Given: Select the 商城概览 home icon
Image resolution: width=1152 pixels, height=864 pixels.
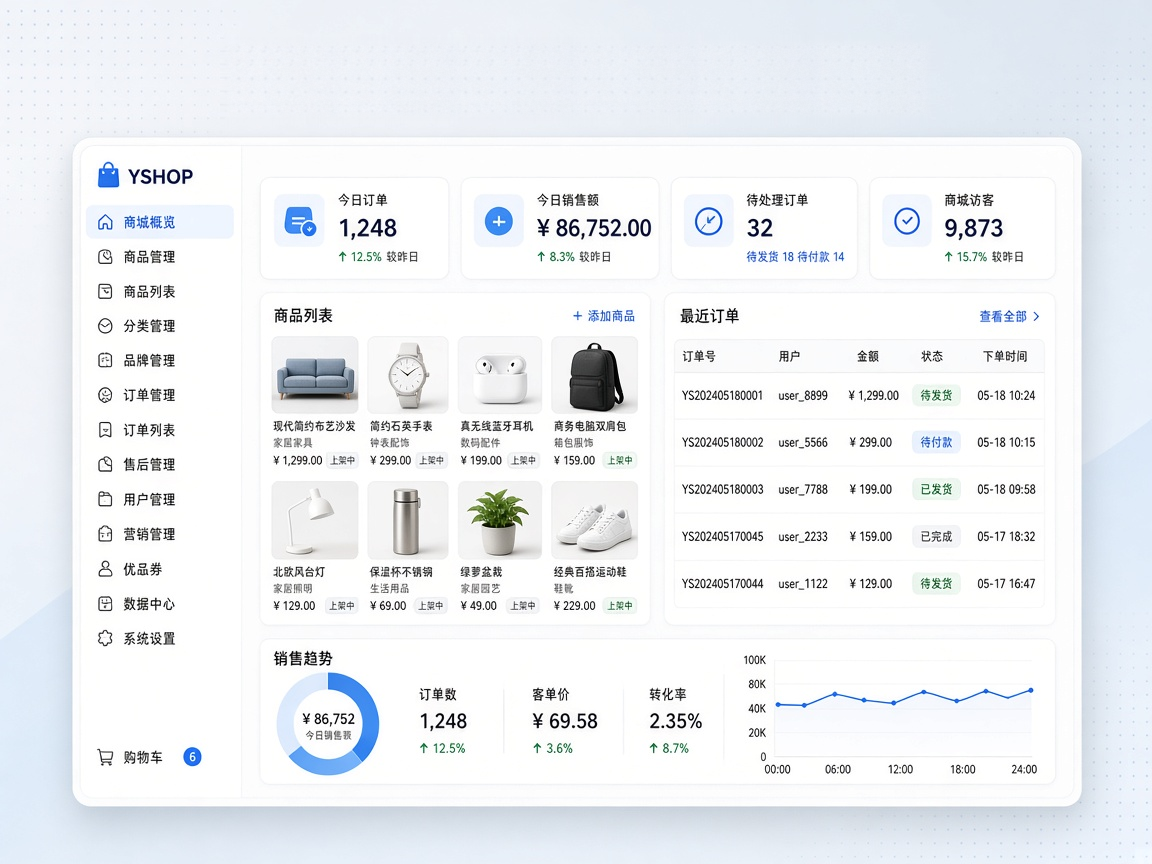Looking at the screenshot, I should [x=105, y=222].
